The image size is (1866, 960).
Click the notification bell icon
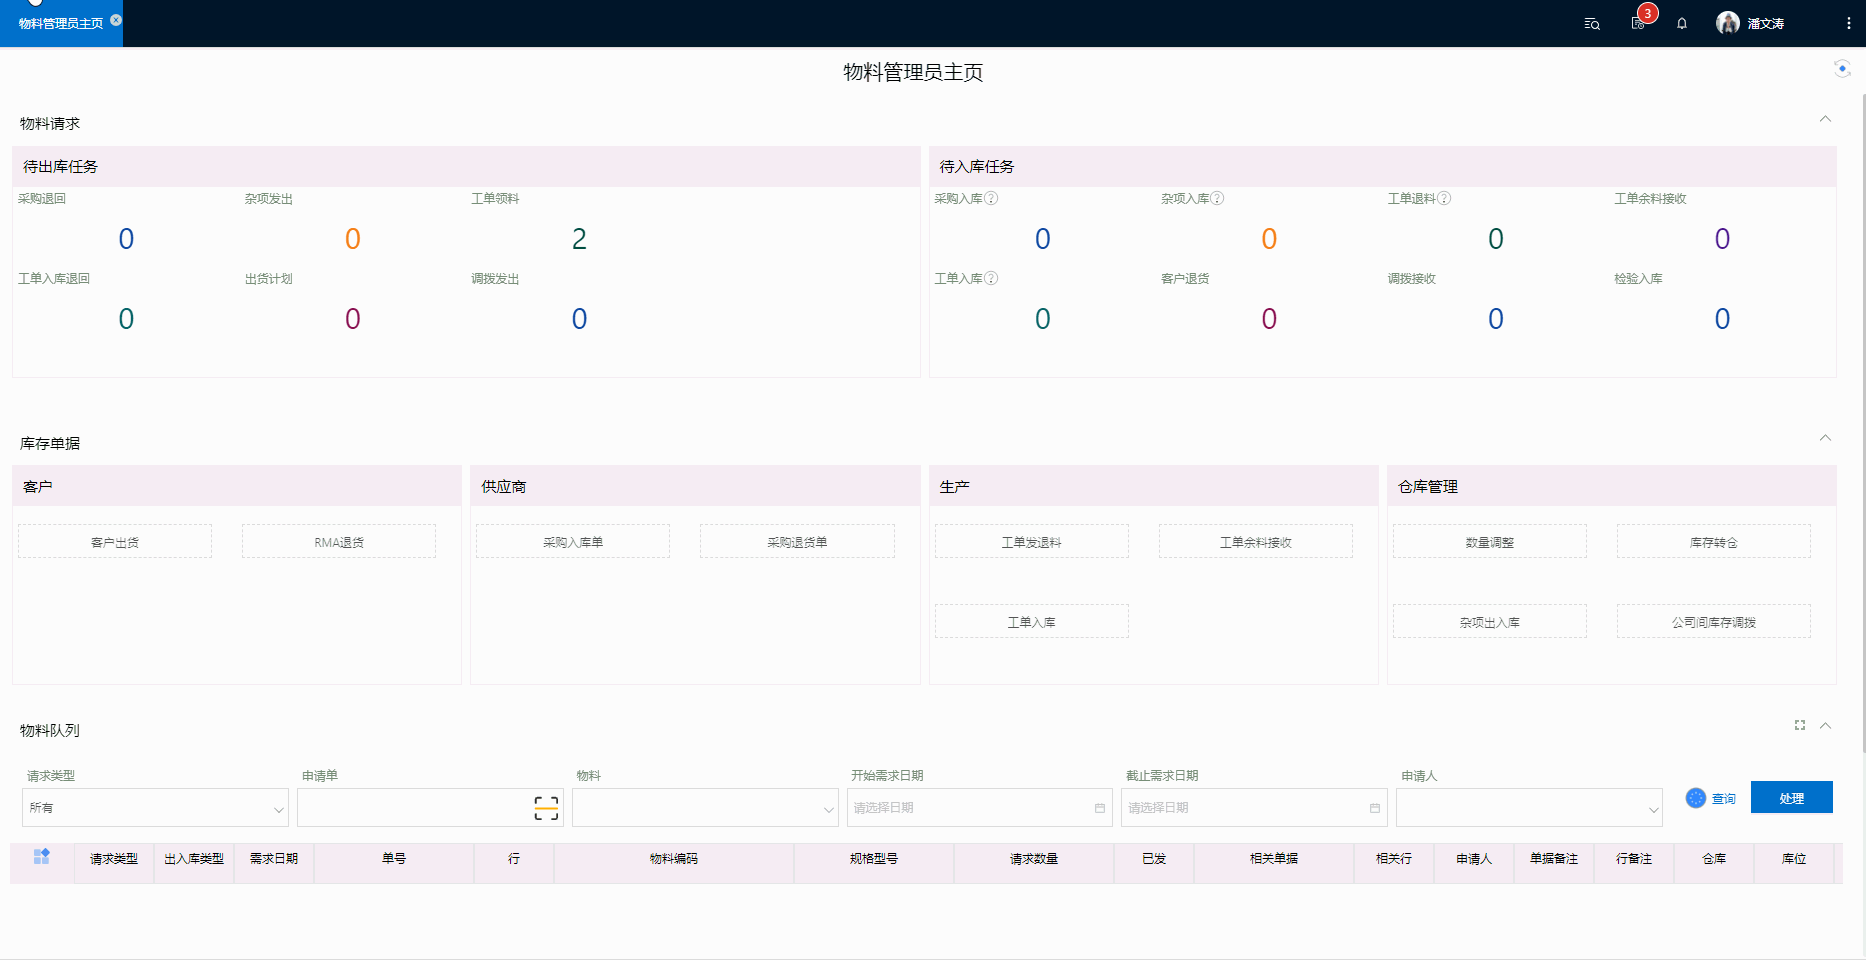pos(1682,24)
